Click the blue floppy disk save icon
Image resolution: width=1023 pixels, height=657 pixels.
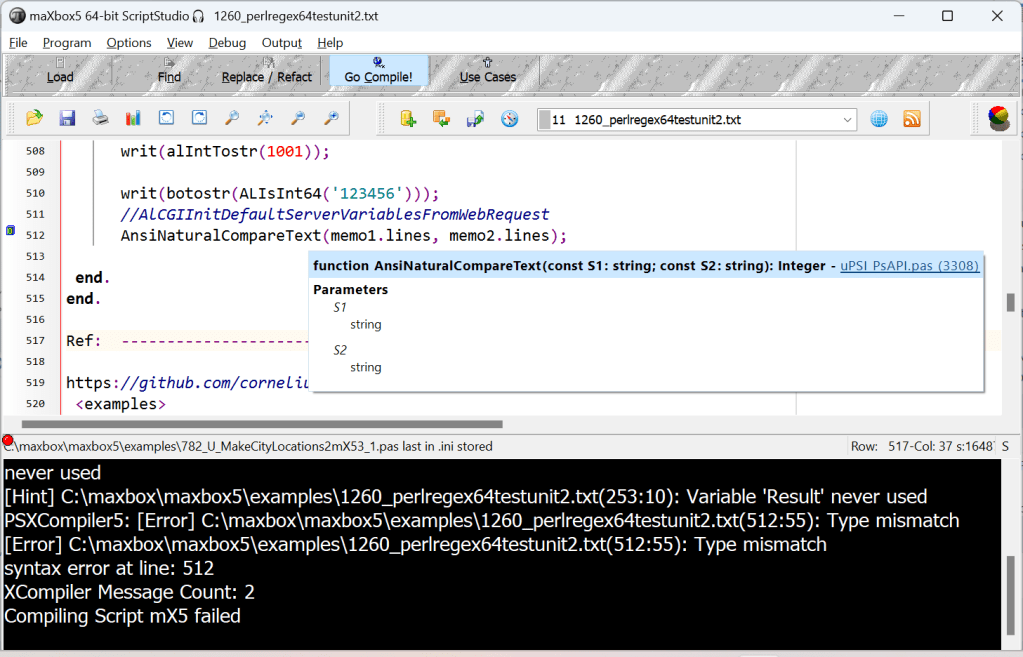(x=67, y=118)
